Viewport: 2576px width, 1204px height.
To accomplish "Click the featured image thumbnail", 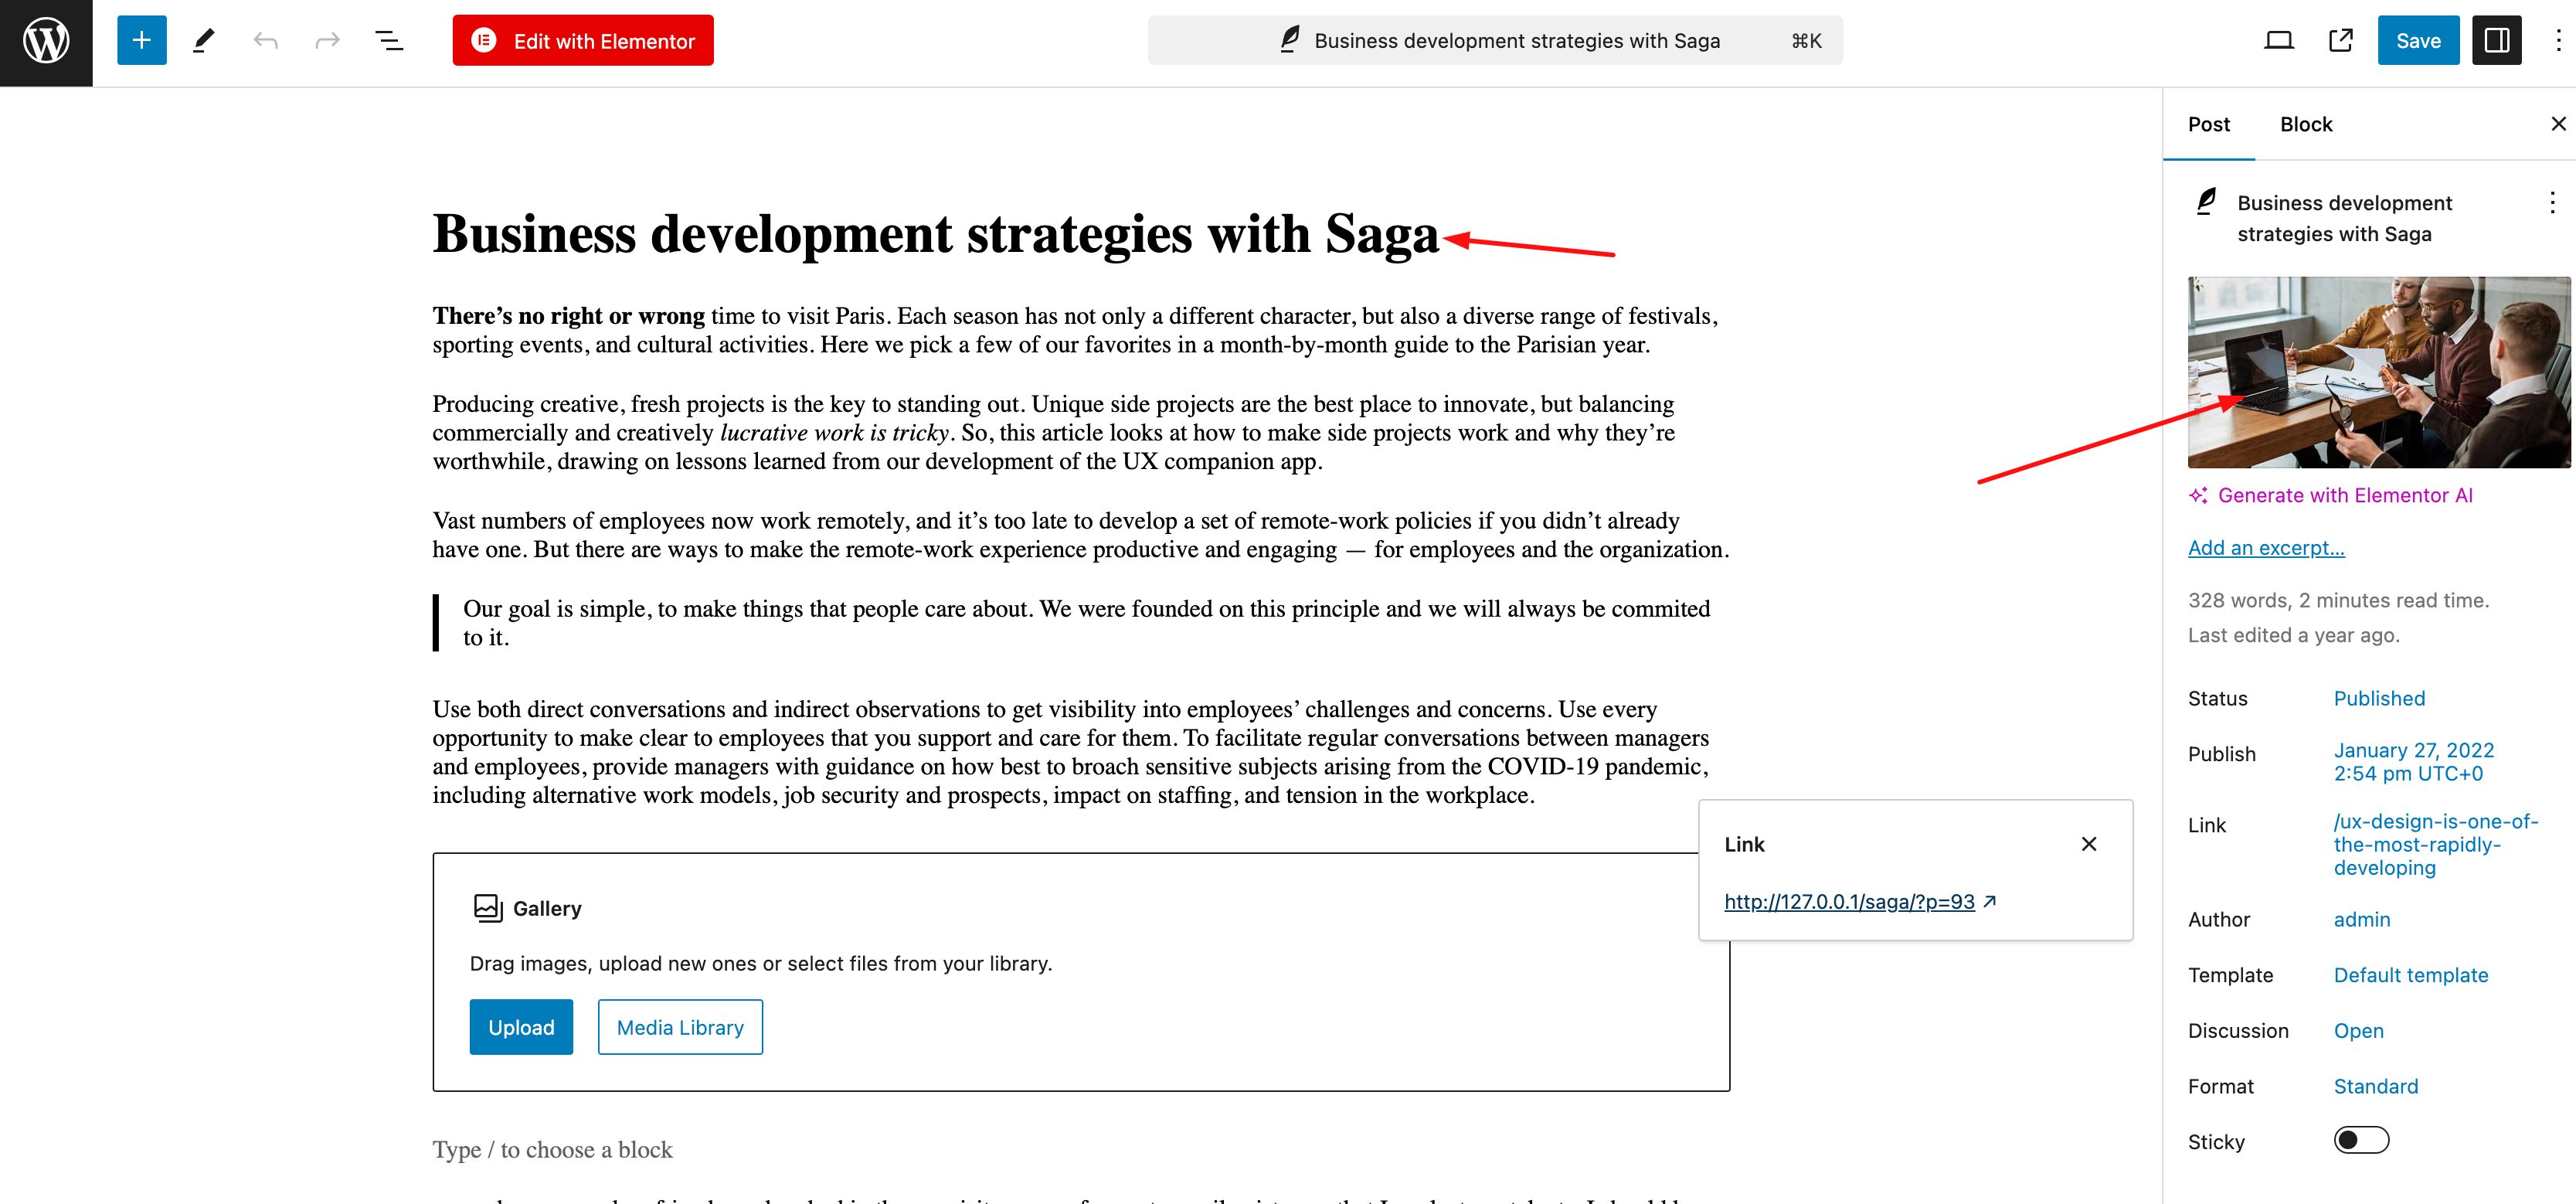I will pos(2378,372).
